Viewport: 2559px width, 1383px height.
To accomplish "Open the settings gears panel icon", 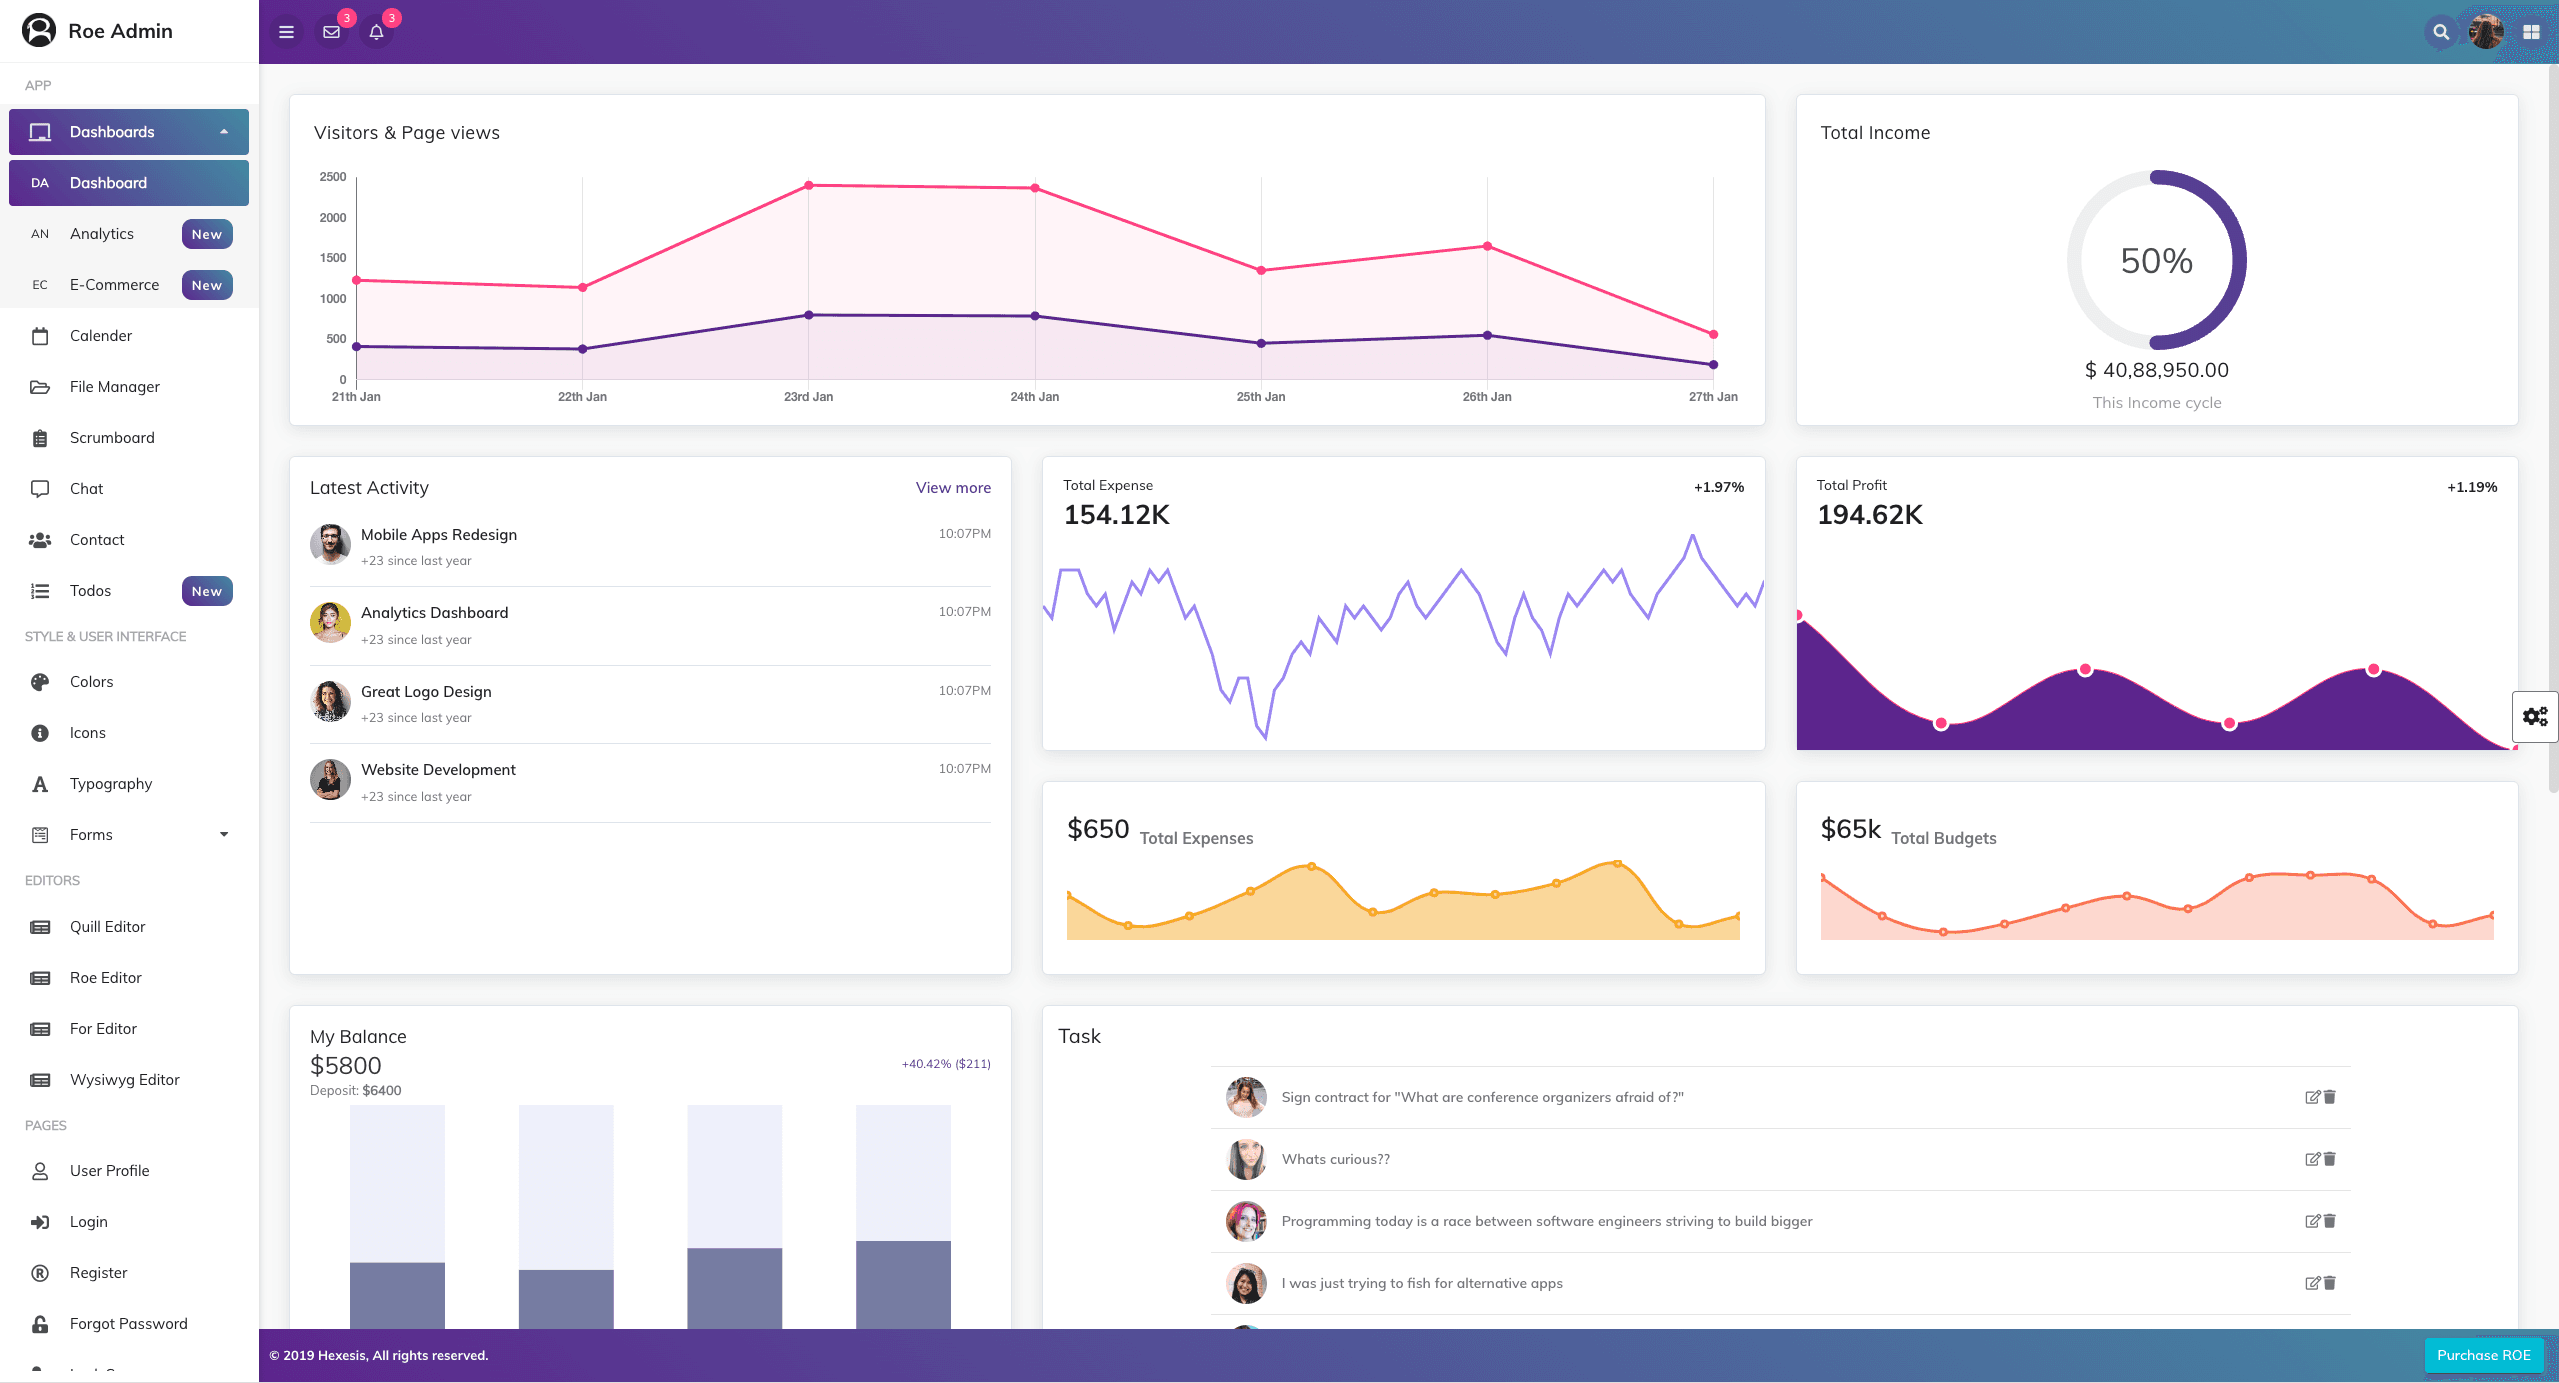I will (x=2535, y=716).
